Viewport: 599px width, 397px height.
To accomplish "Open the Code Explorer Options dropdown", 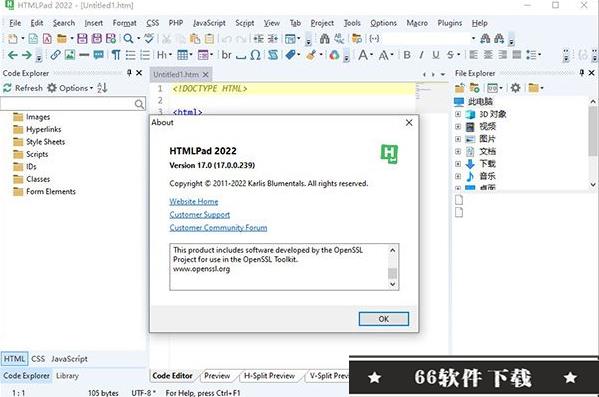I will (x=70, y=88).
